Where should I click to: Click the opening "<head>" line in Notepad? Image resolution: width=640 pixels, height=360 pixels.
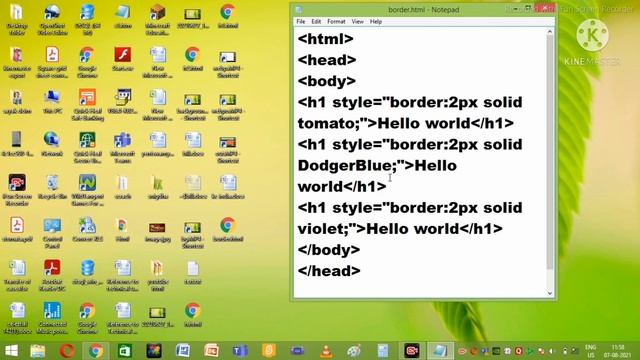[x=327, y=60]
